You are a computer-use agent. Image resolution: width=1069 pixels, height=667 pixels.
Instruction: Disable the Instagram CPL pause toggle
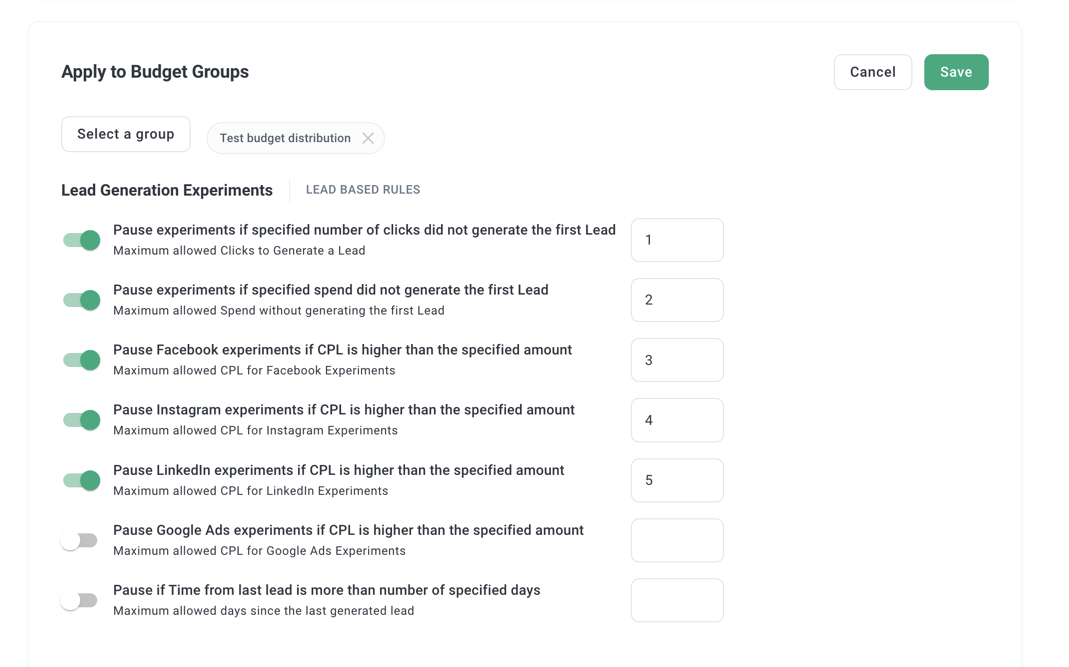pos(81,420)
